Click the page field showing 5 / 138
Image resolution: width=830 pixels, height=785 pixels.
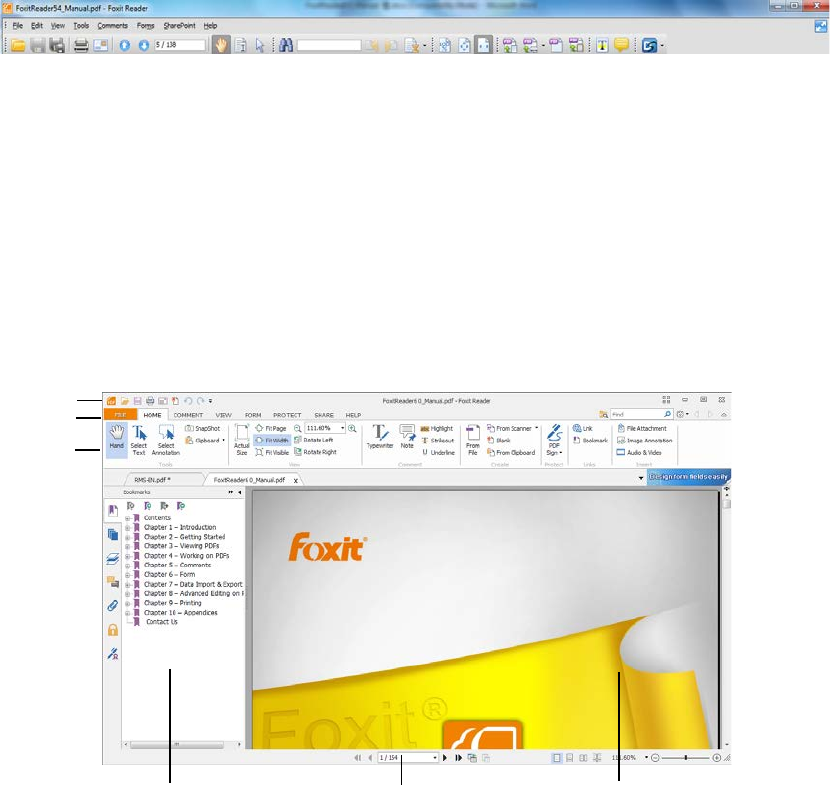[x=179, y=45]
